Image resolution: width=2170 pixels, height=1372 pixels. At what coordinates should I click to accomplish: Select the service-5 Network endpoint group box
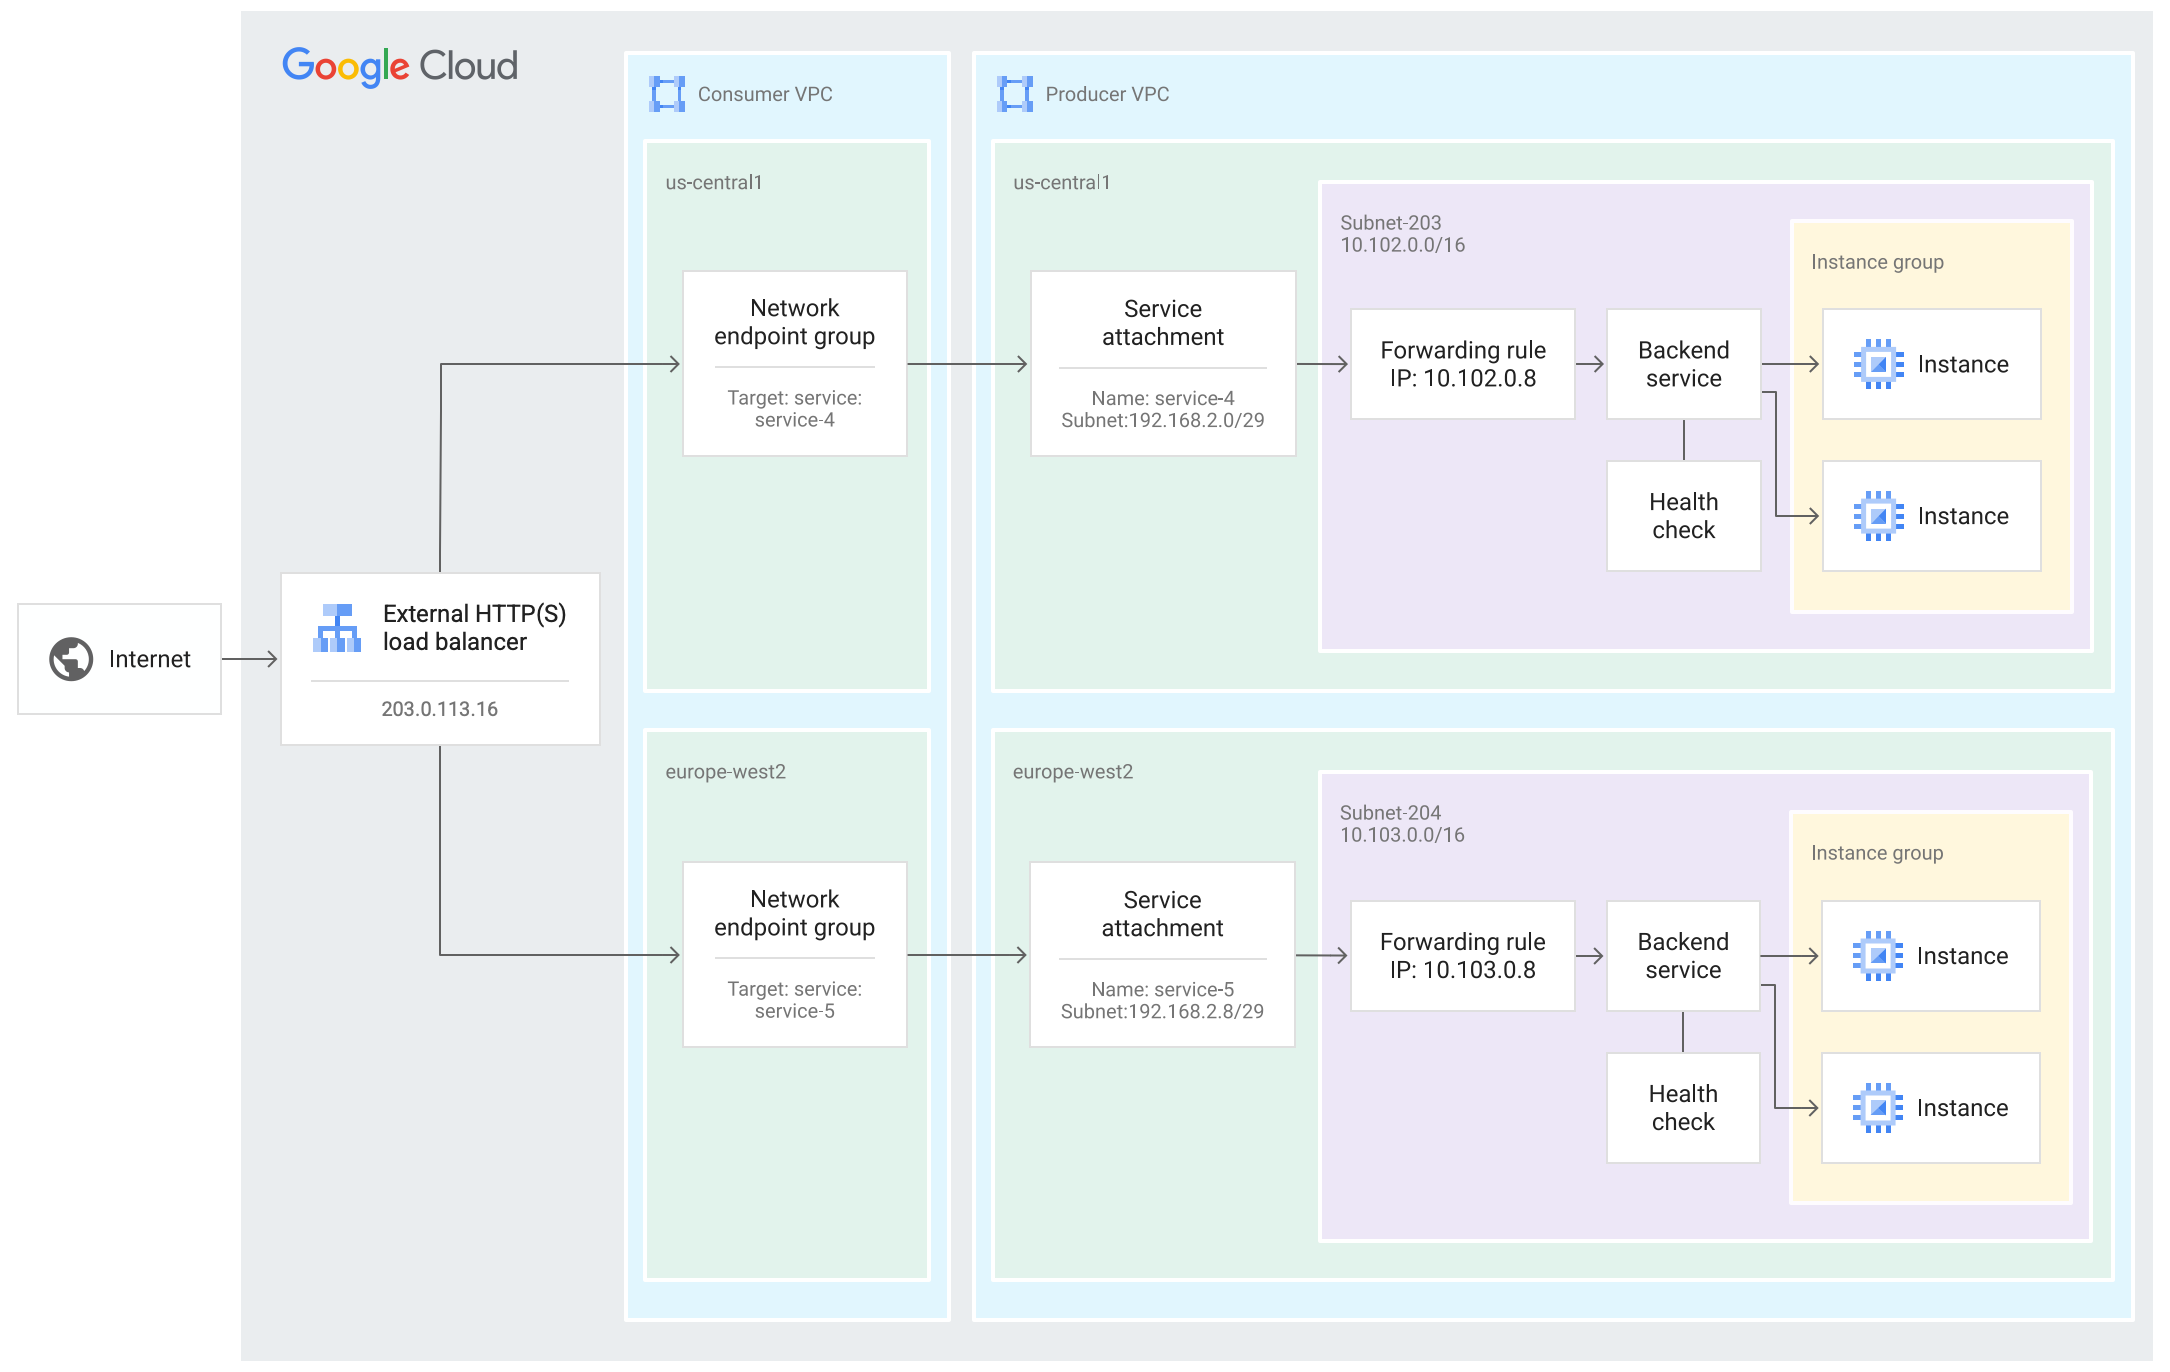(795, 954)
